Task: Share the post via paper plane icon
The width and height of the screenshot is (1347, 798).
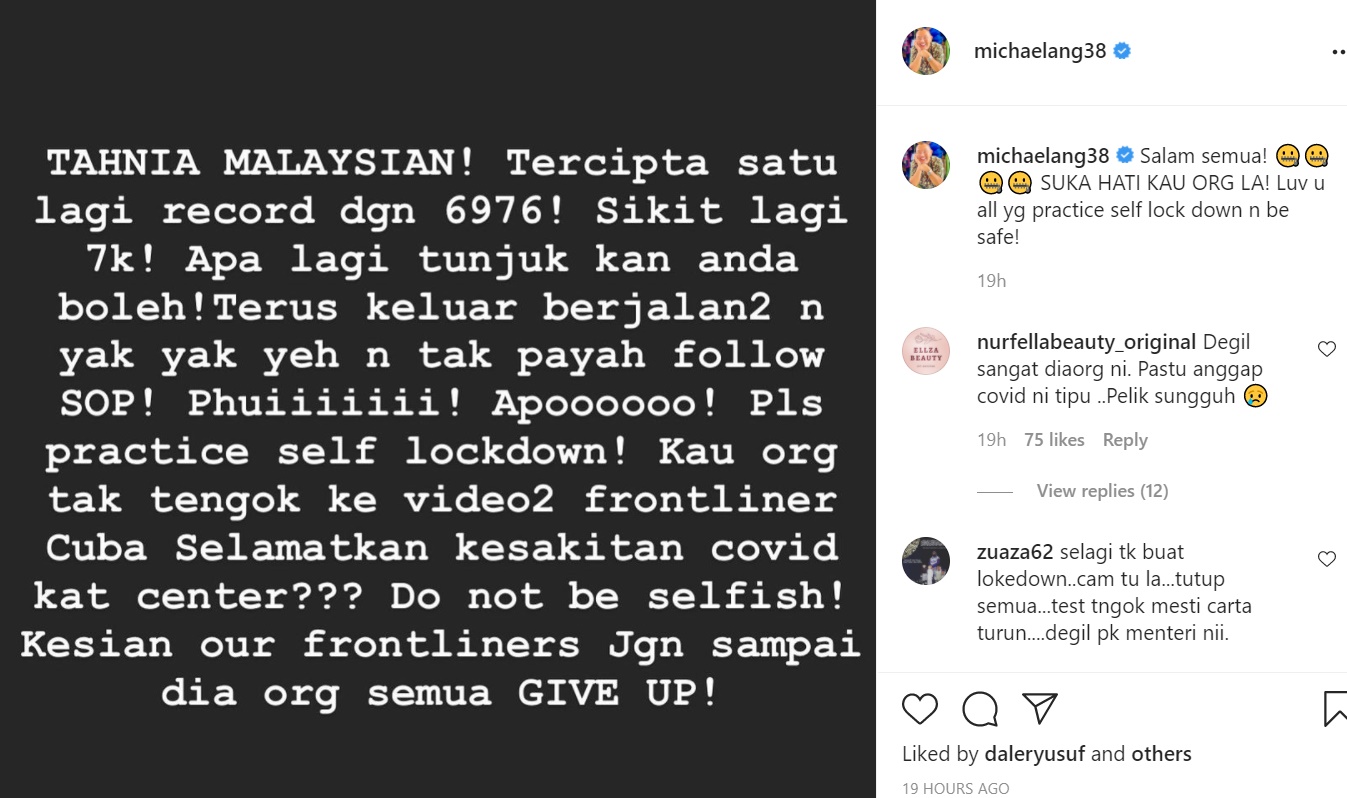Action: [x=1040, y=709]
